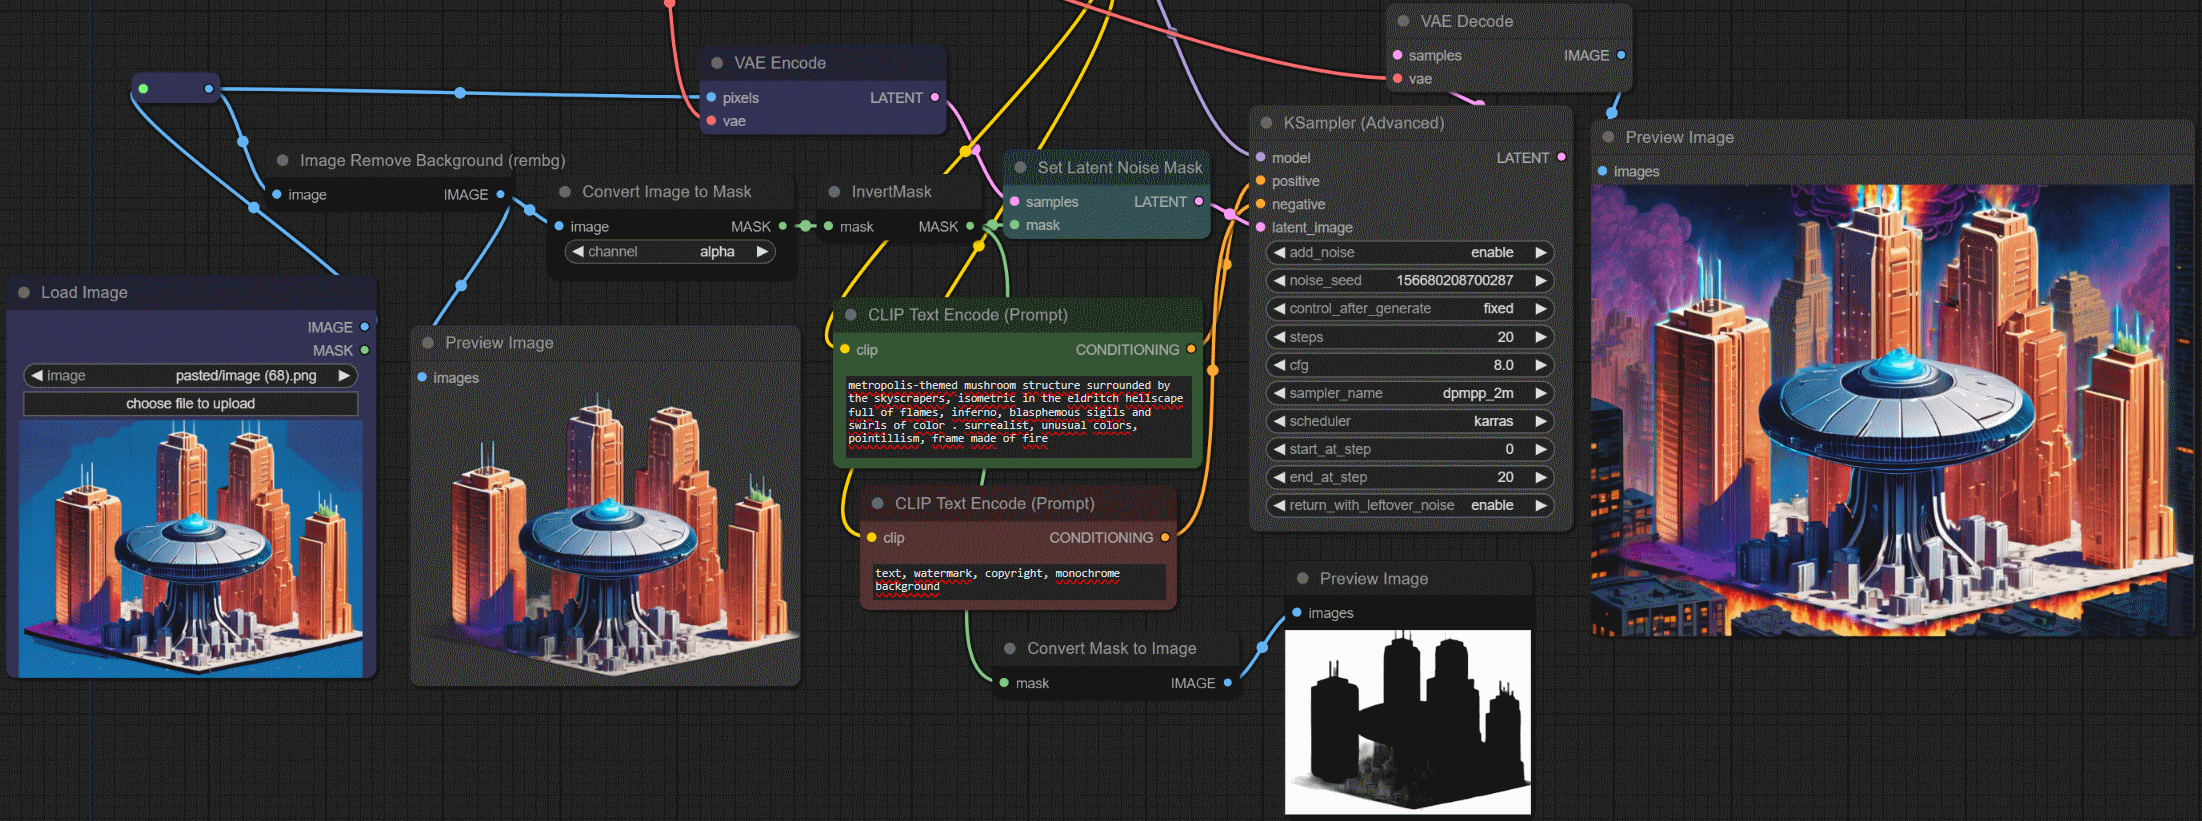Click the Set Latent Noise Mask collapse dot
Image resolution: width=2202 pixels, height=821 pixels.
point(1020,168)
